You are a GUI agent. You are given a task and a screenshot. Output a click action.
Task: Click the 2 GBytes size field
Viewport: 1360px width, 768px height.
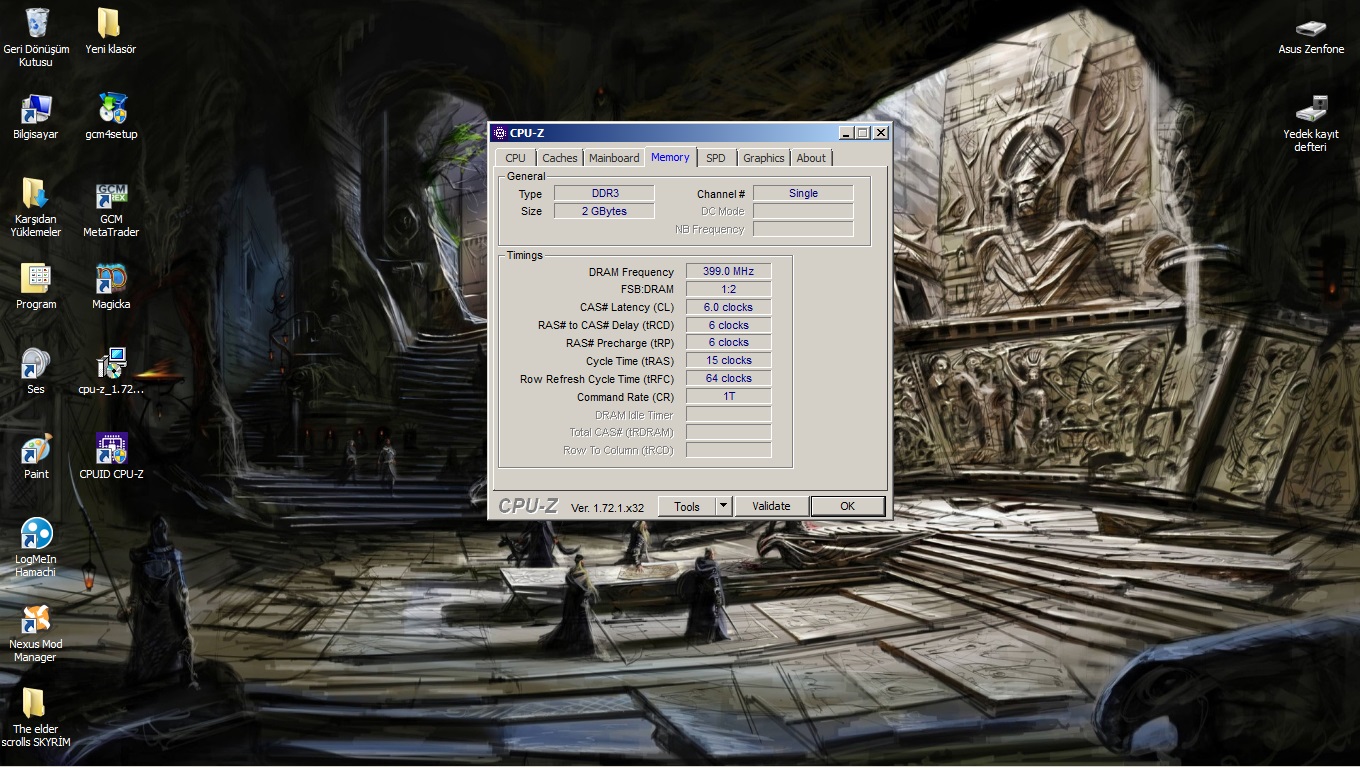604,211
